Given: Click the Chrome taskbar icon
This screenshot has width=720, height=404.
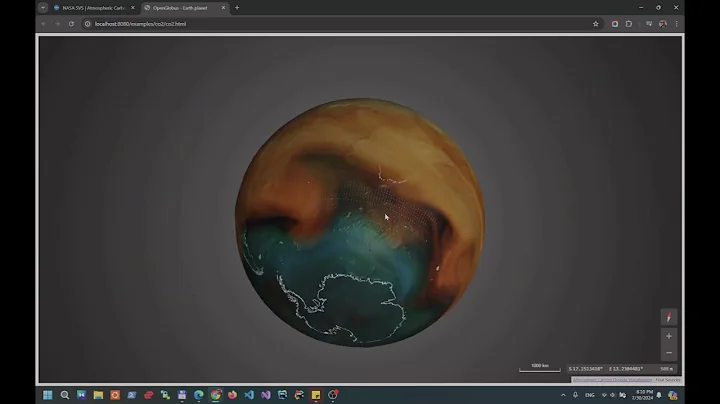Looking at the screenshot, I should [x=215, y=395].
